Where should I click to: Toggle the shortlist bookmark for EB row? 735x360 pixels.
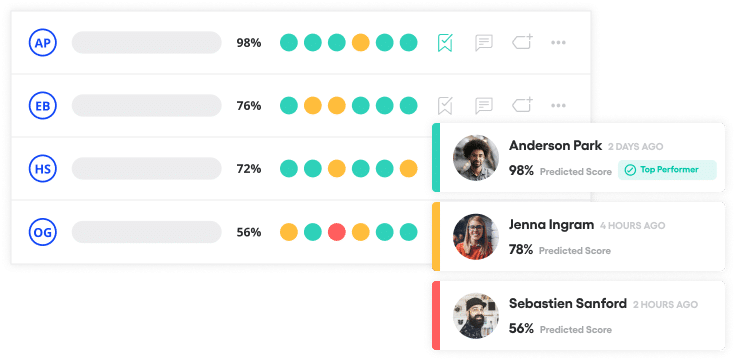[445, 105]
